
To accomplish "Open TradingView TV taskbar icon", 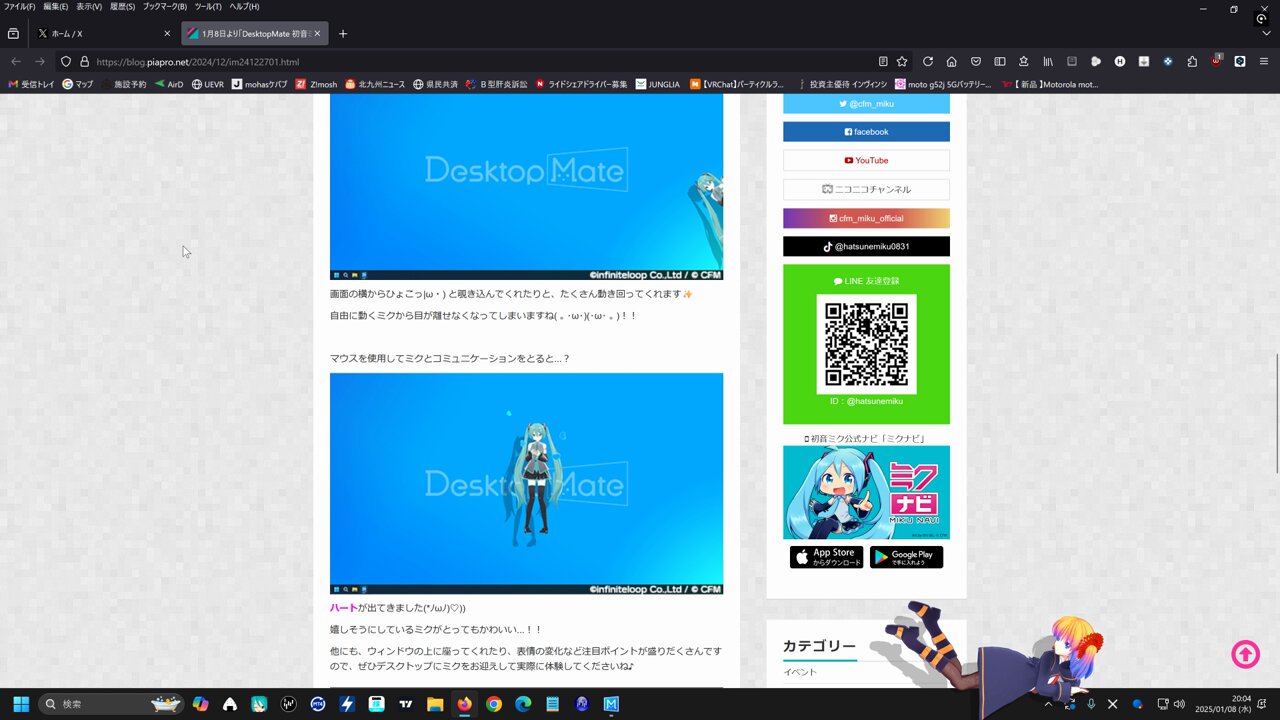I will [405, 704].
